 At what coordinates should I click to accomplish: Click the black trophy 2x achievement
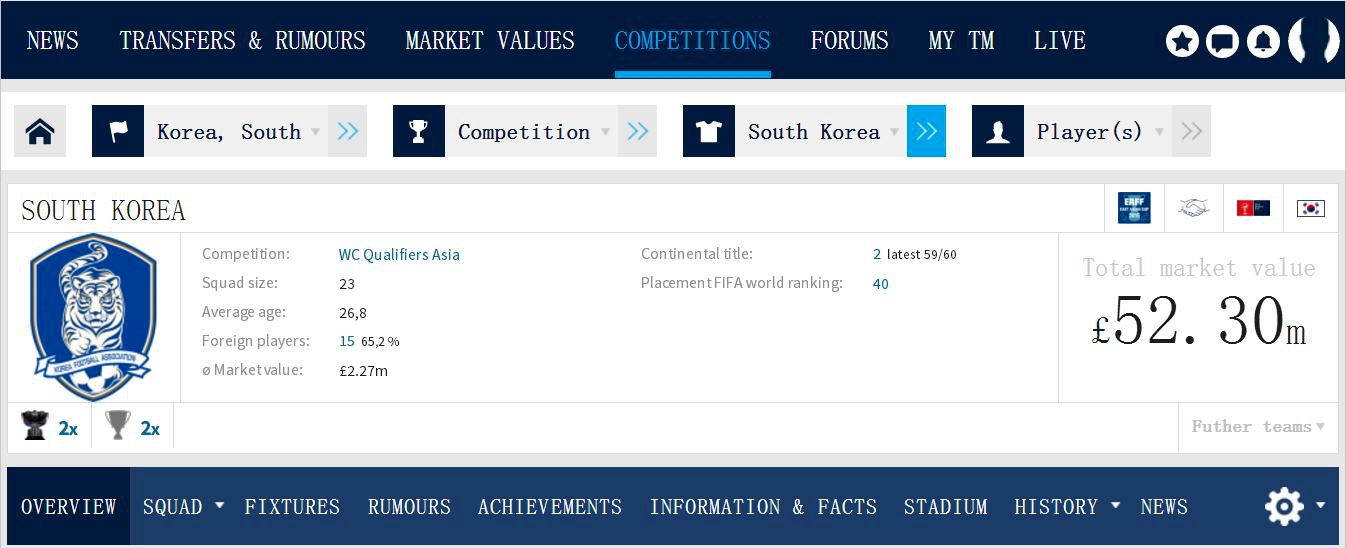point(49,427)
